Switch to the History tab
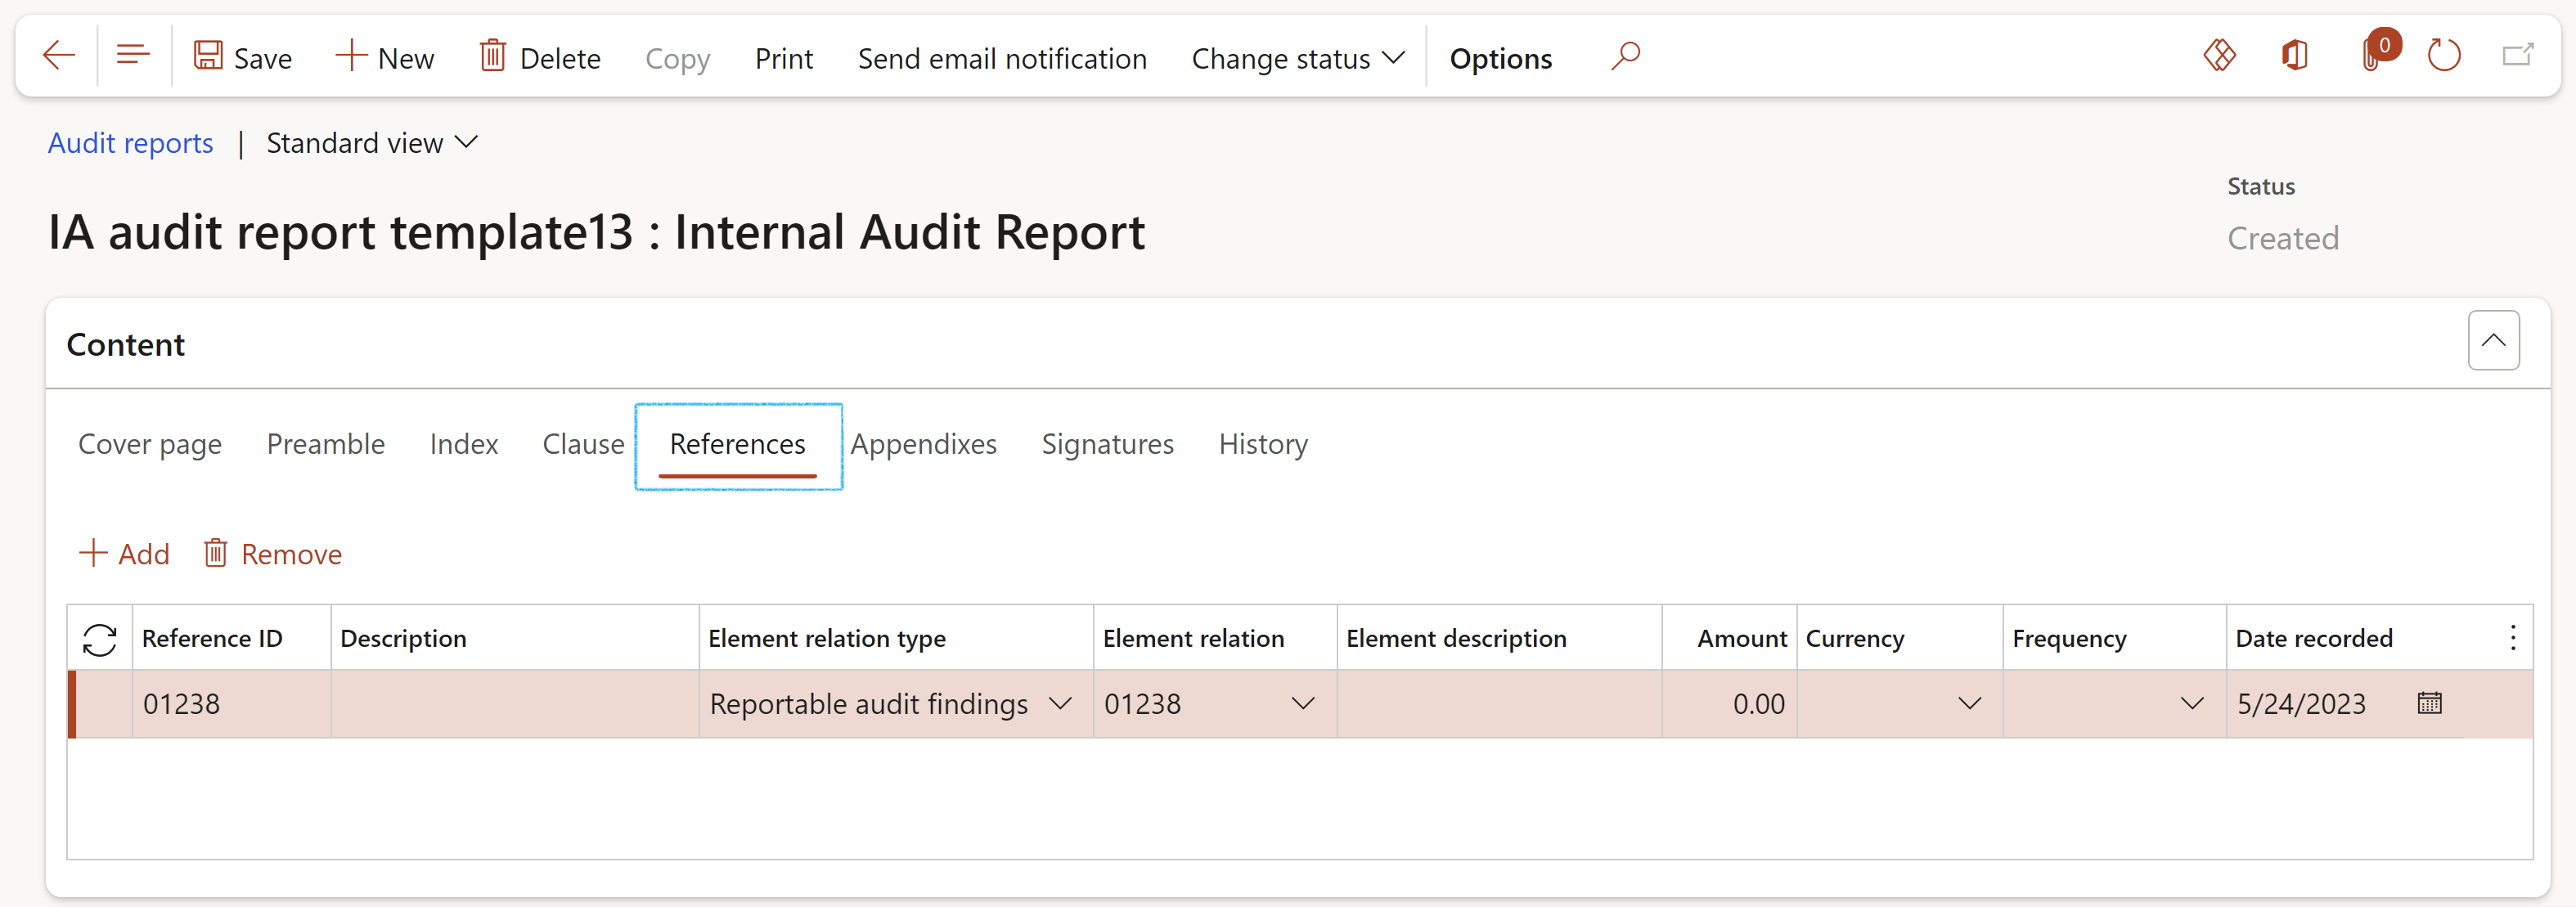 tap(1262, 444)
